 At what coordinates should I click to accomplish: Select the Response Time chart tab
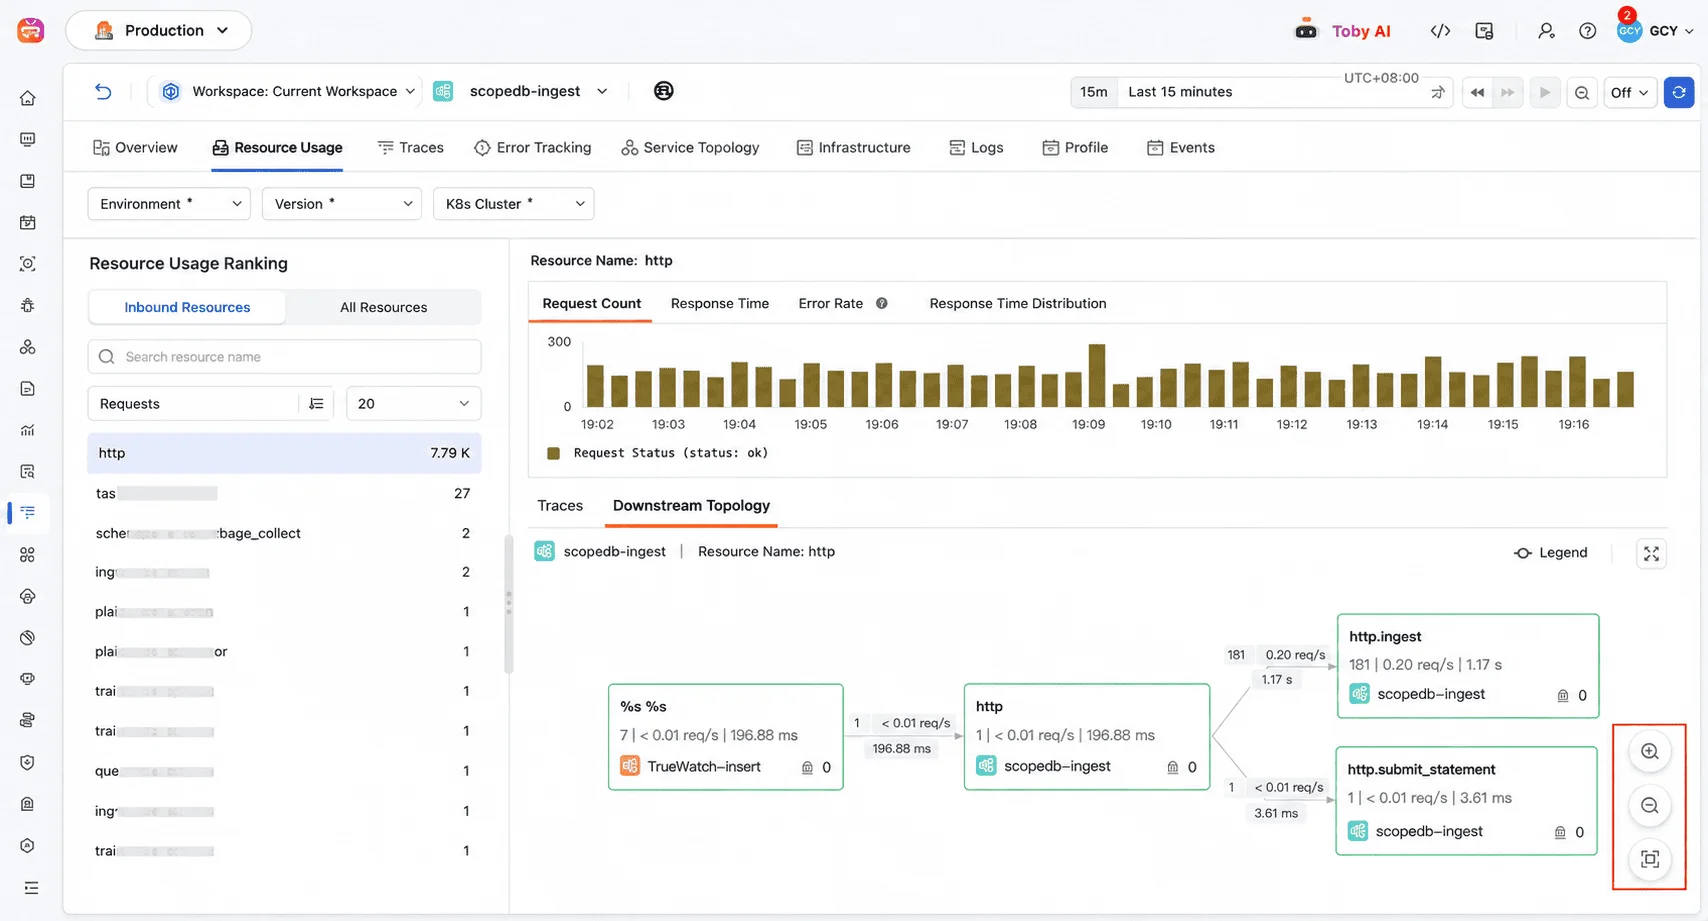[x=720, y=303]
